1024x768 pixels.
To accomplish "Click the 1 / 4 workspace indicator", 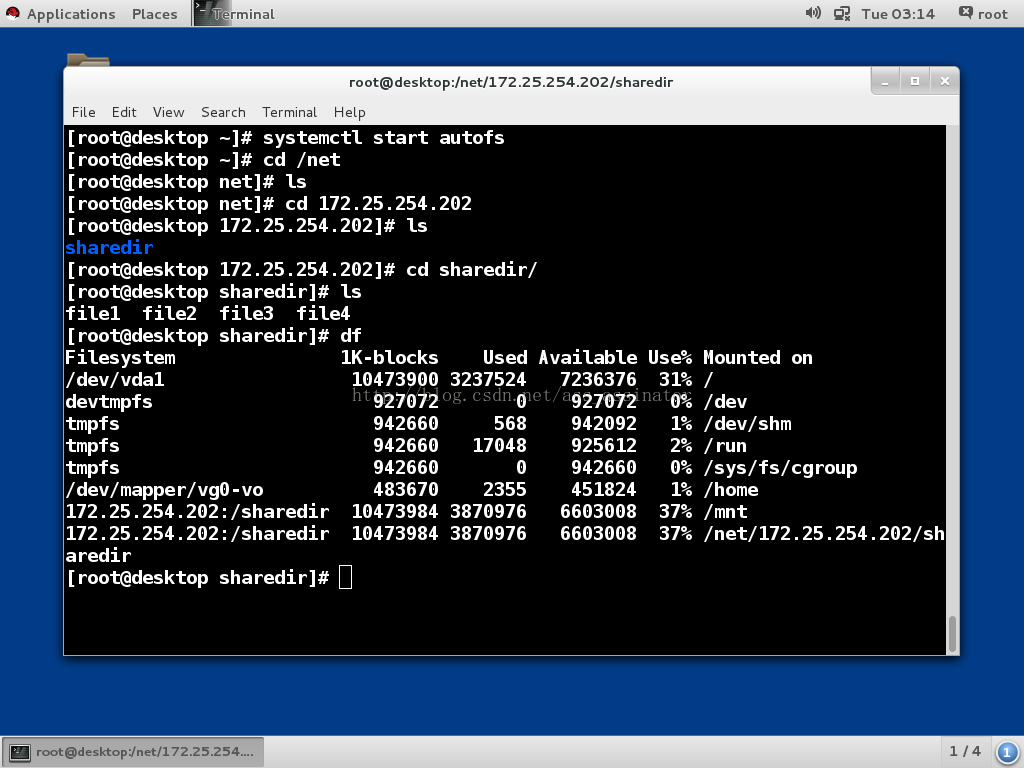I will point(965,751).
